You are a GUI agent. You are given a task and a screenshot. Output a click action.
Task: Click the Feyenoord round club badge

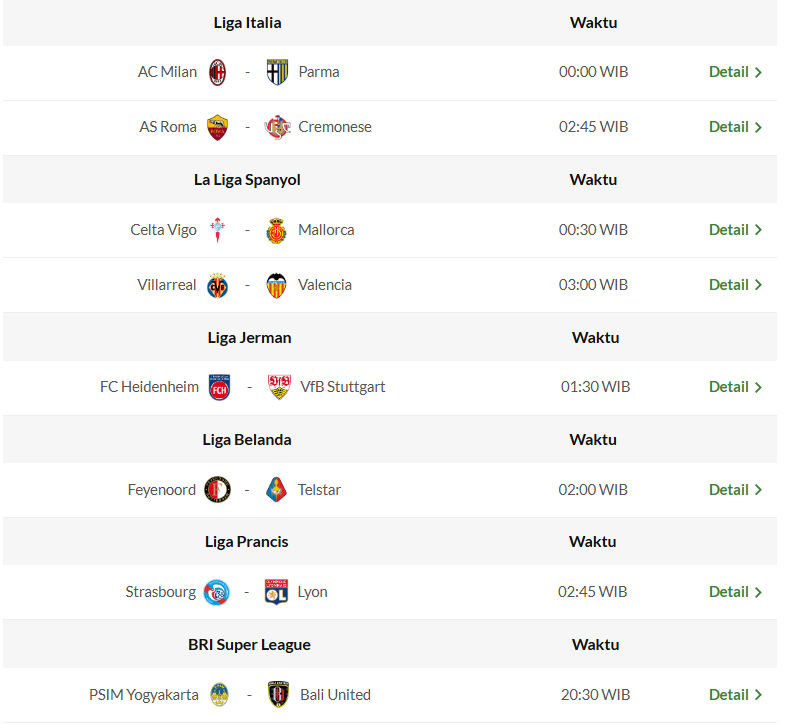point(218,490)
